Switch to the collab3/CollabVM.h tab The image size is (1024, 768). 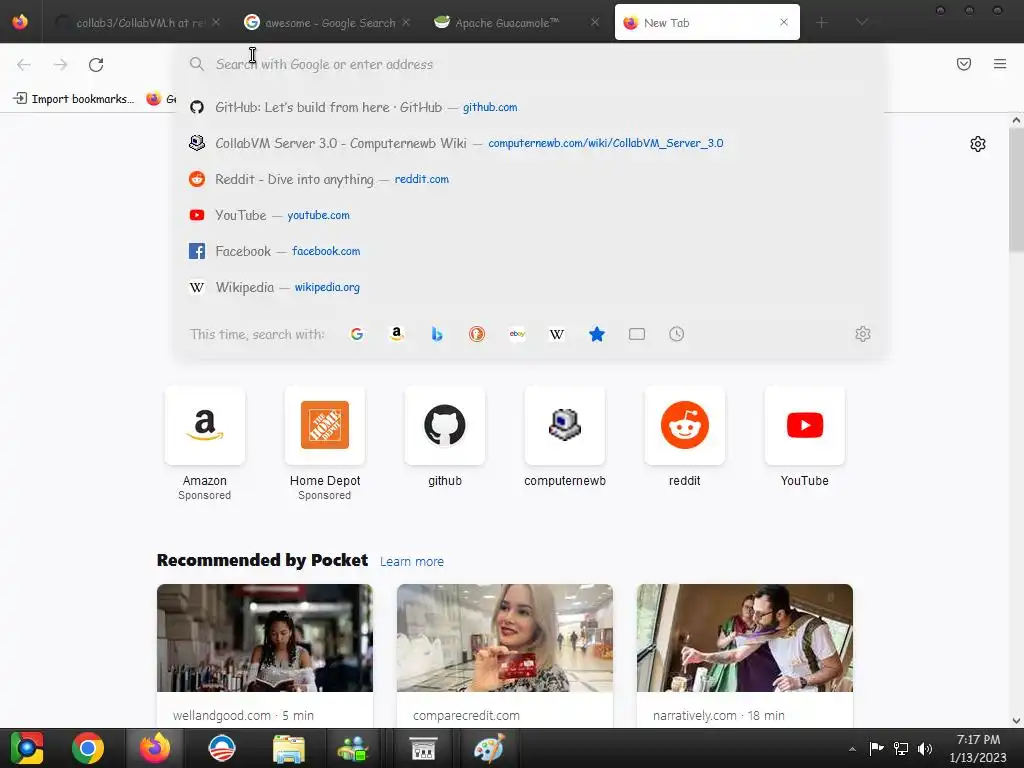coord(138,23)
